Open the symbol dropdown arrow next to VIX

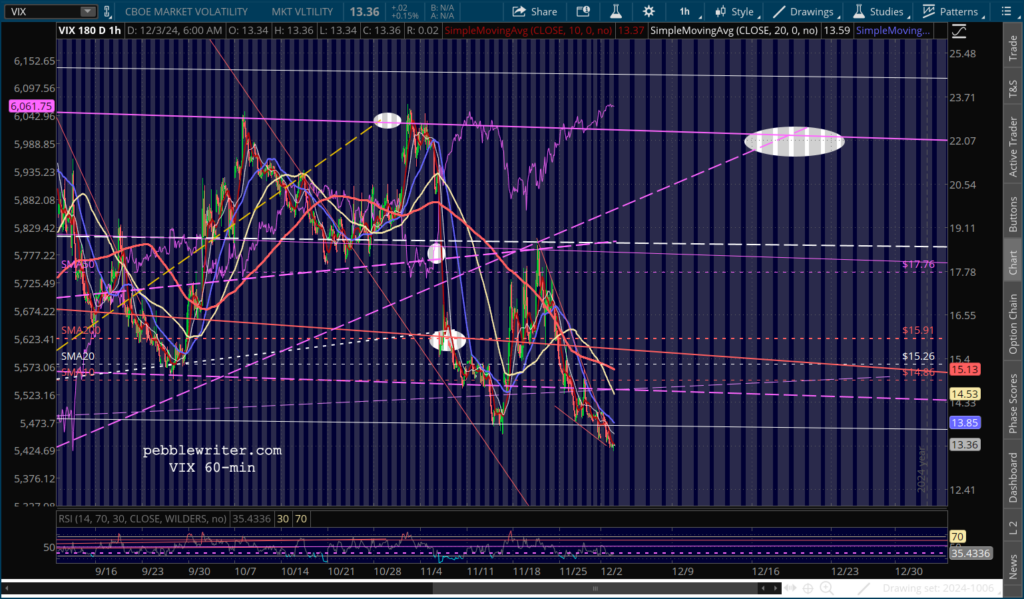point(88,11)
